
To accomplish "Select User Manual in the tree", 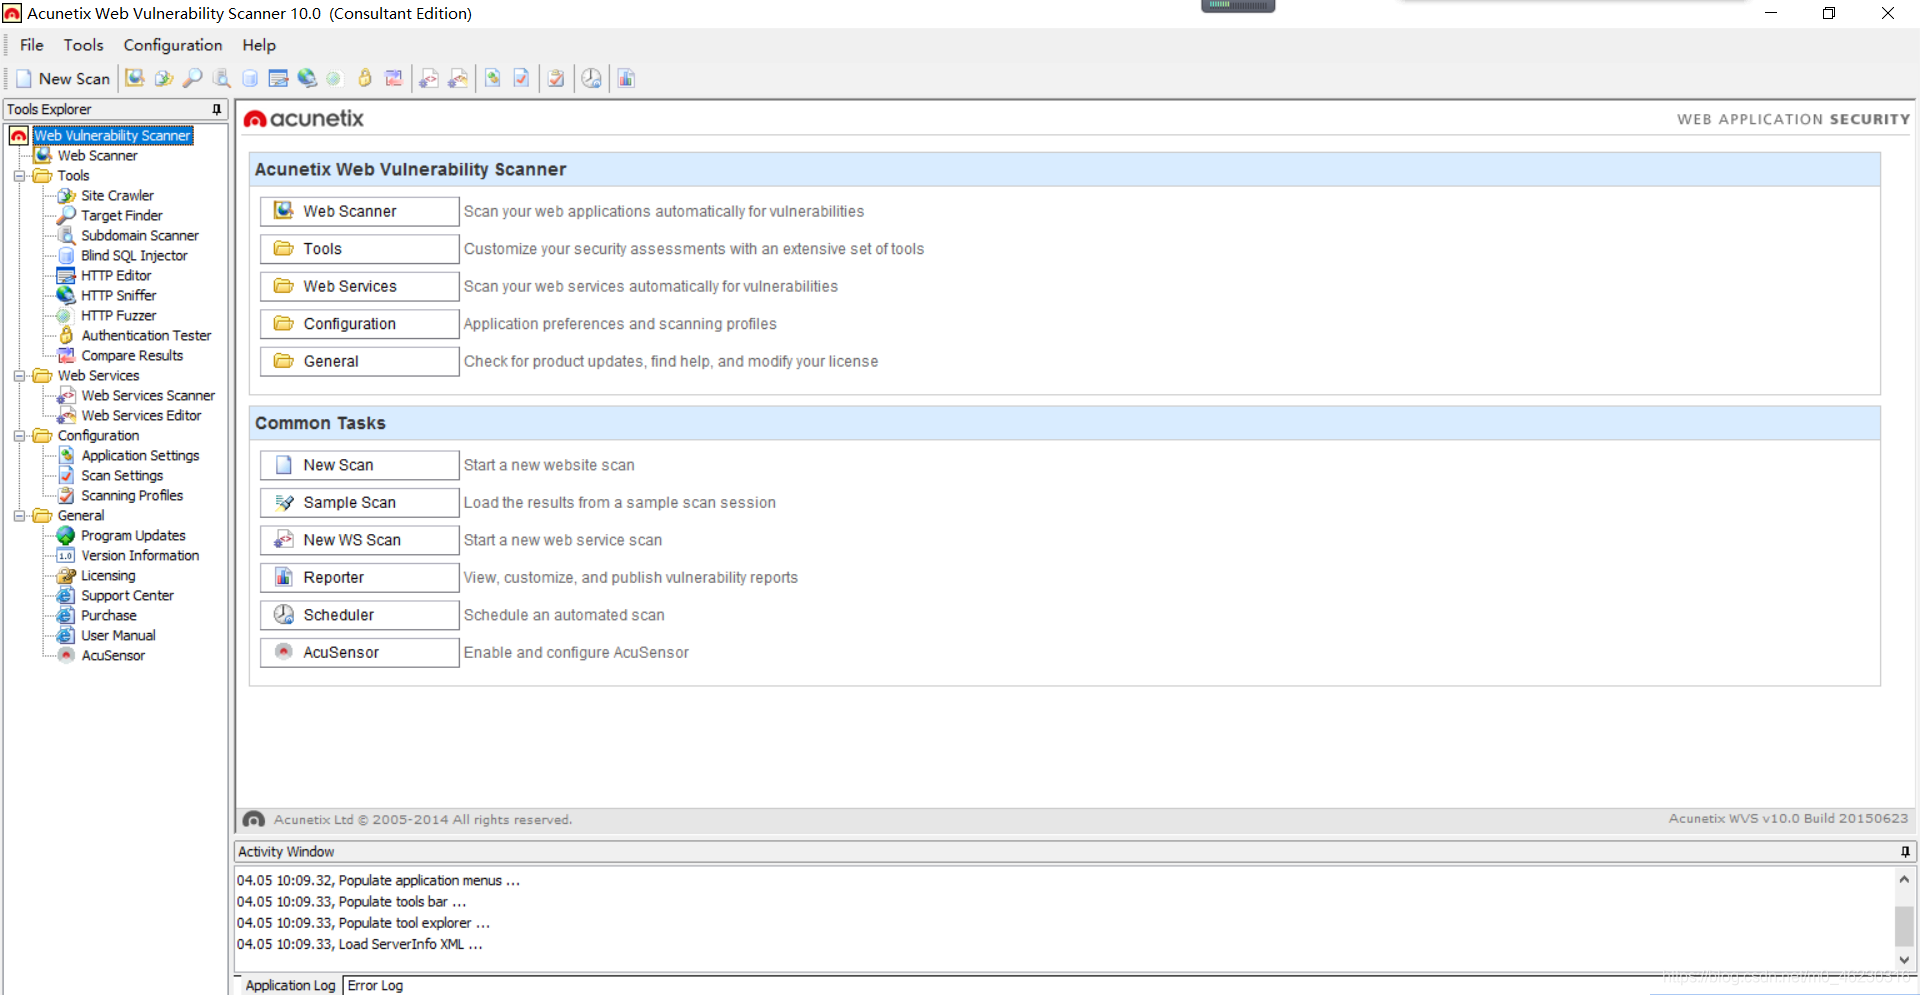I will tap(118, 636).
